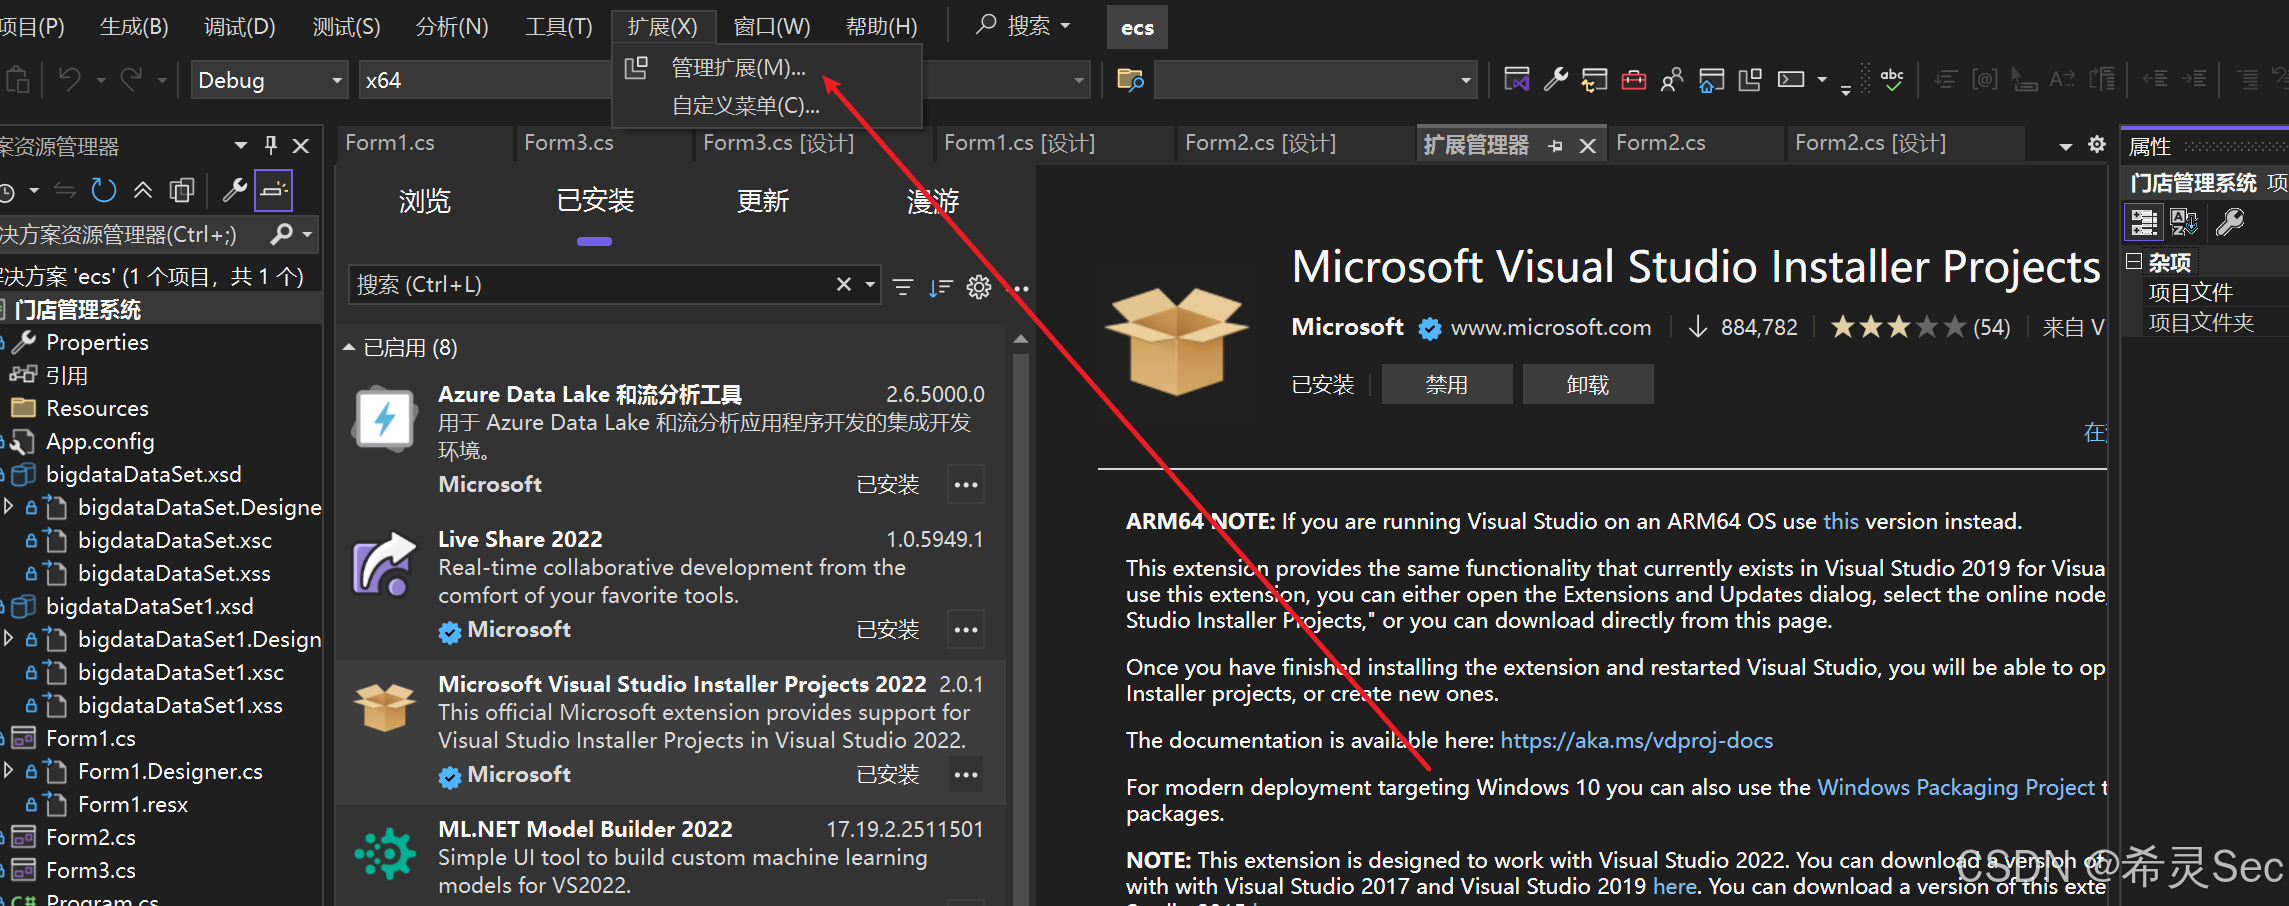Image resolution: width=2289 pixels, height=906 pixels.
Task: Click Show All Files icon in Solution Explorer
Action: tap(182, 190)
